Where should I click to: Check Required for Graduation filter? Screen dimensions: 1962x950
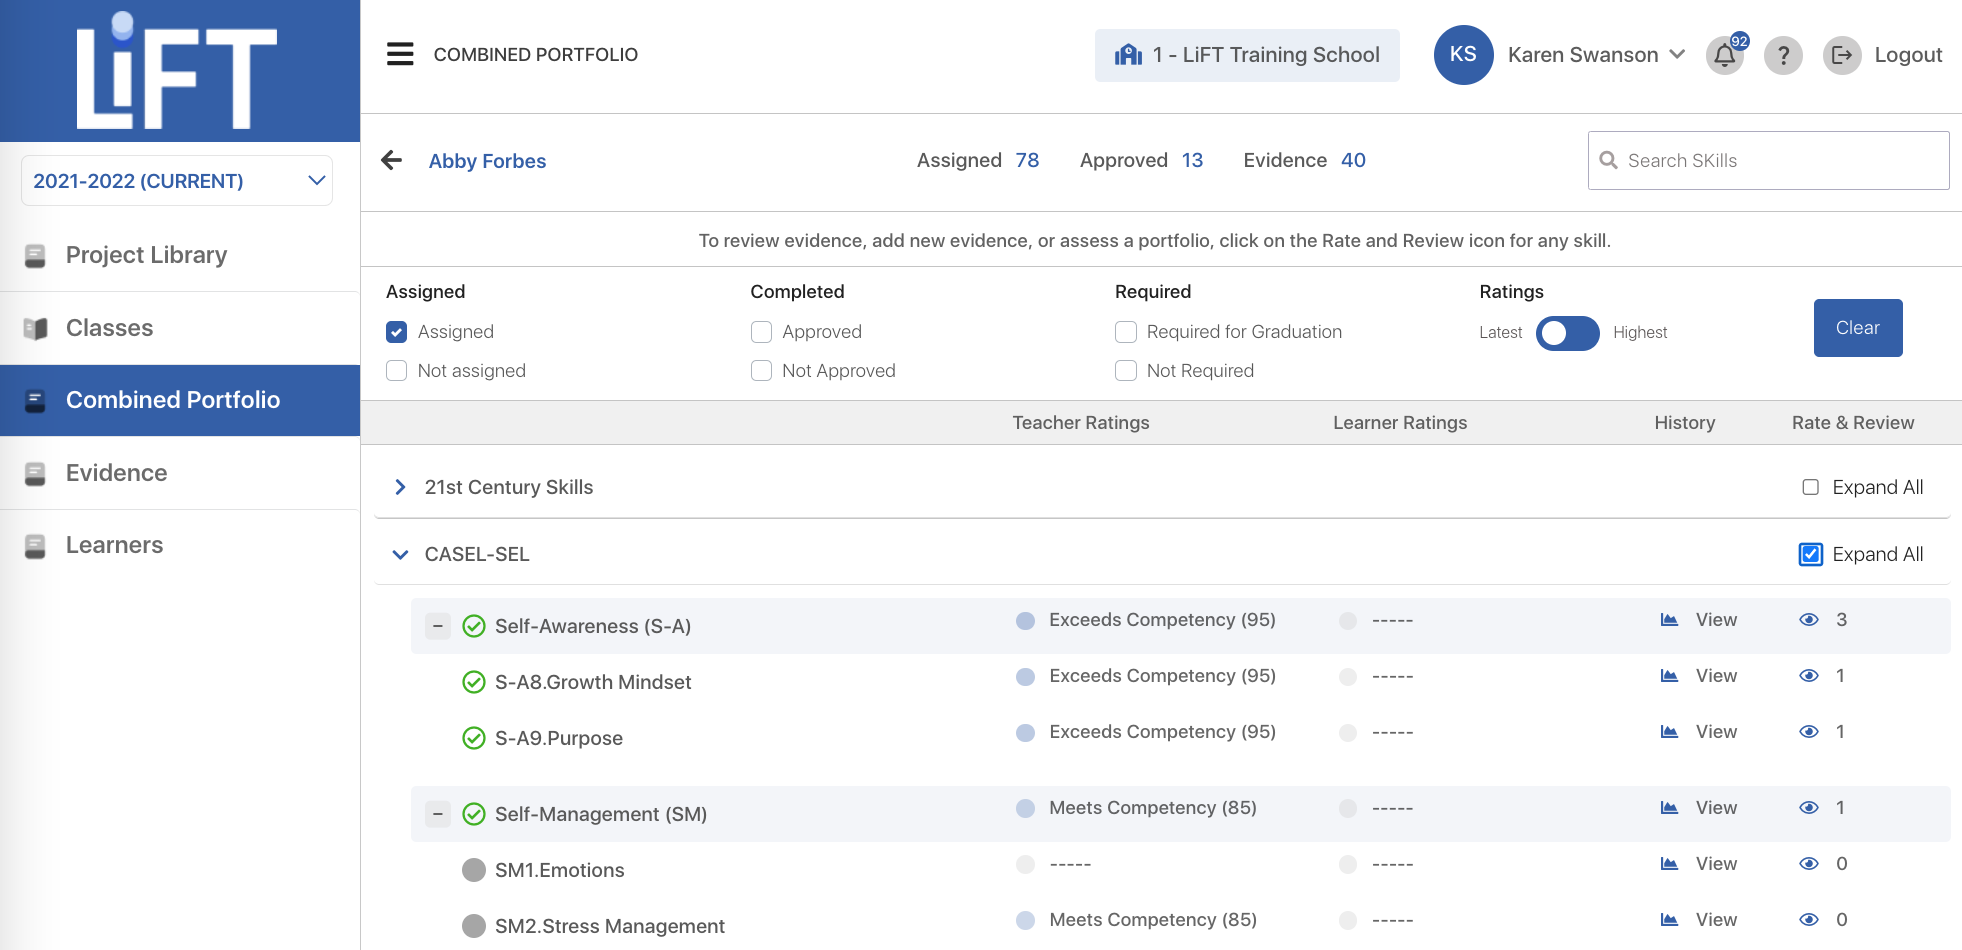click(1126, 332)
